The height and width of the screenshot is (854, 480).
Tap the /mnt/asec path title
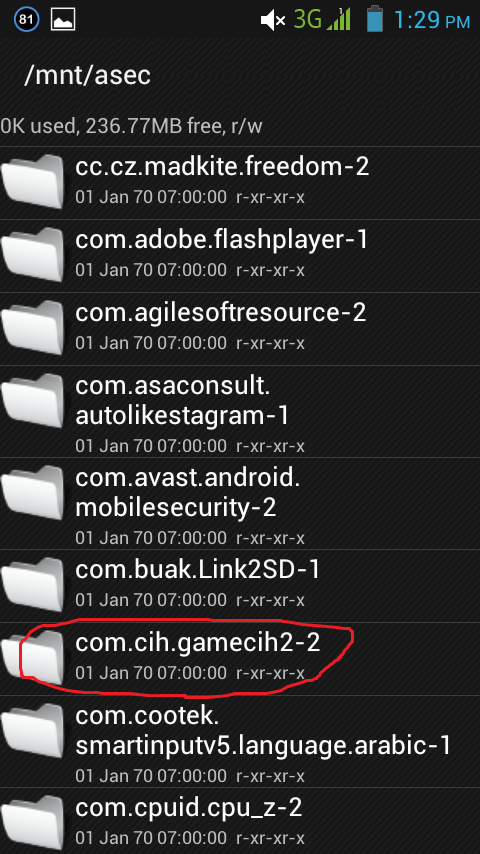pos(88,75)
